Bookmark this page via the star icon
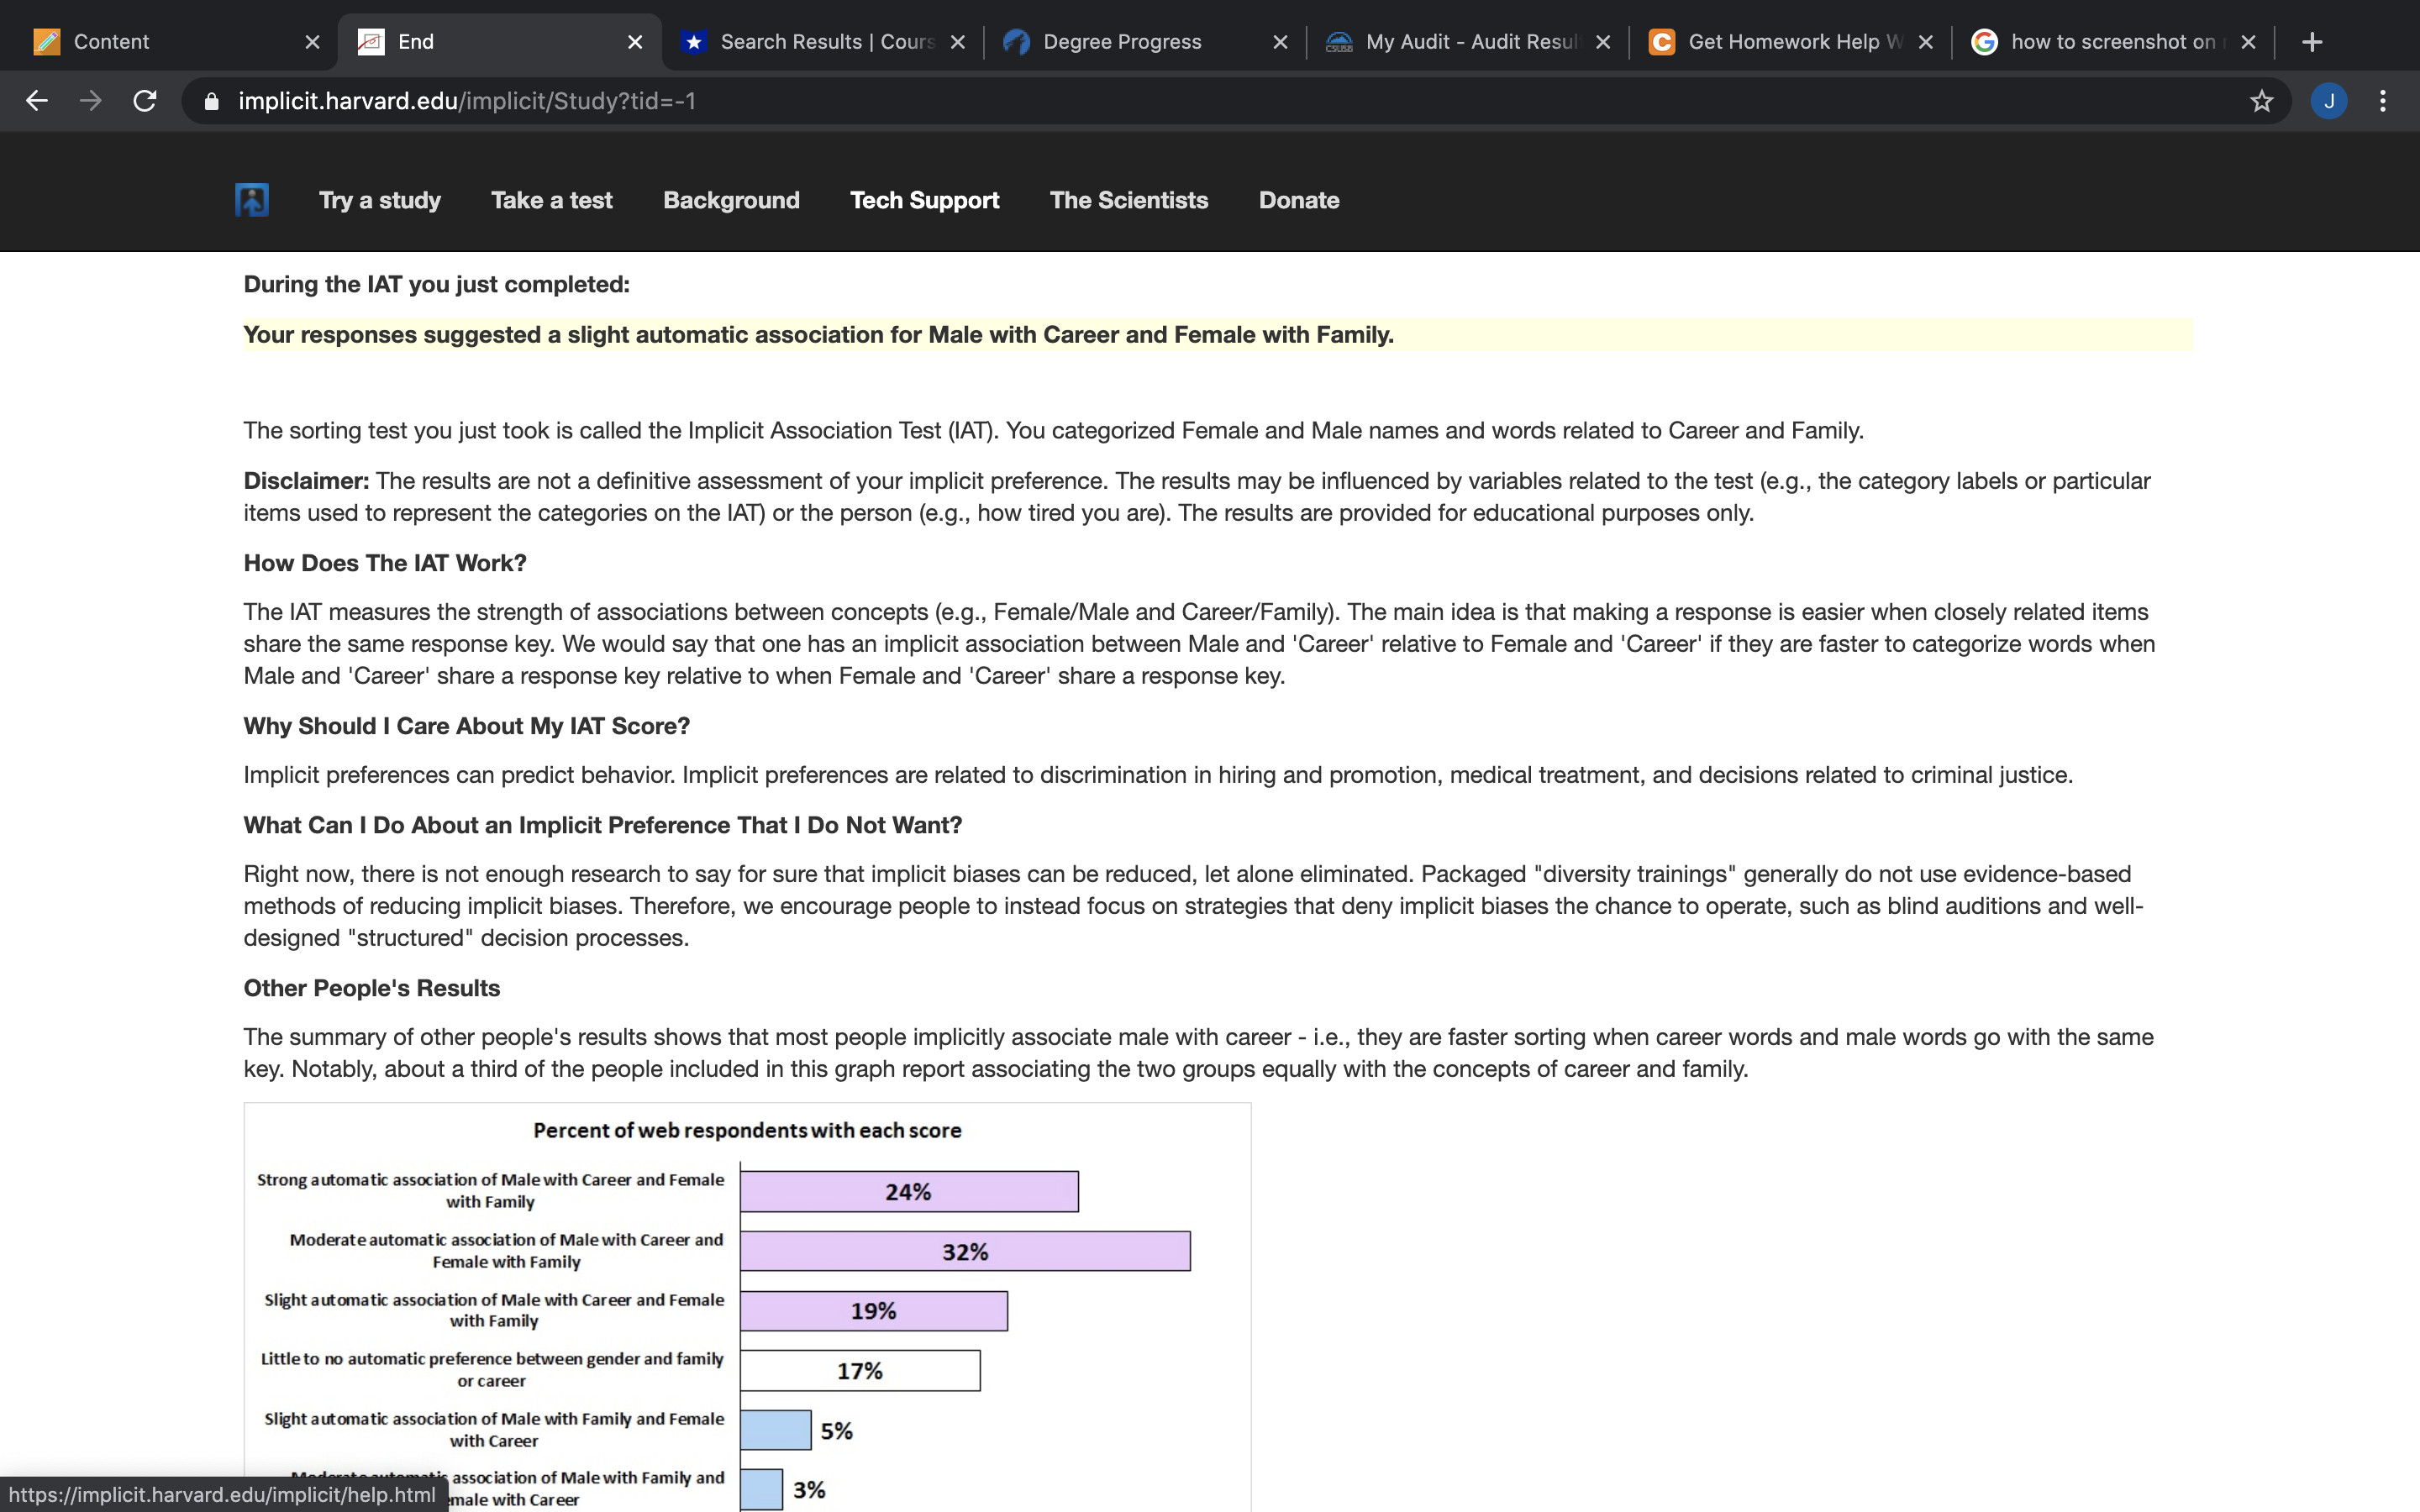2420x1512 pixels. (2260, 100)
